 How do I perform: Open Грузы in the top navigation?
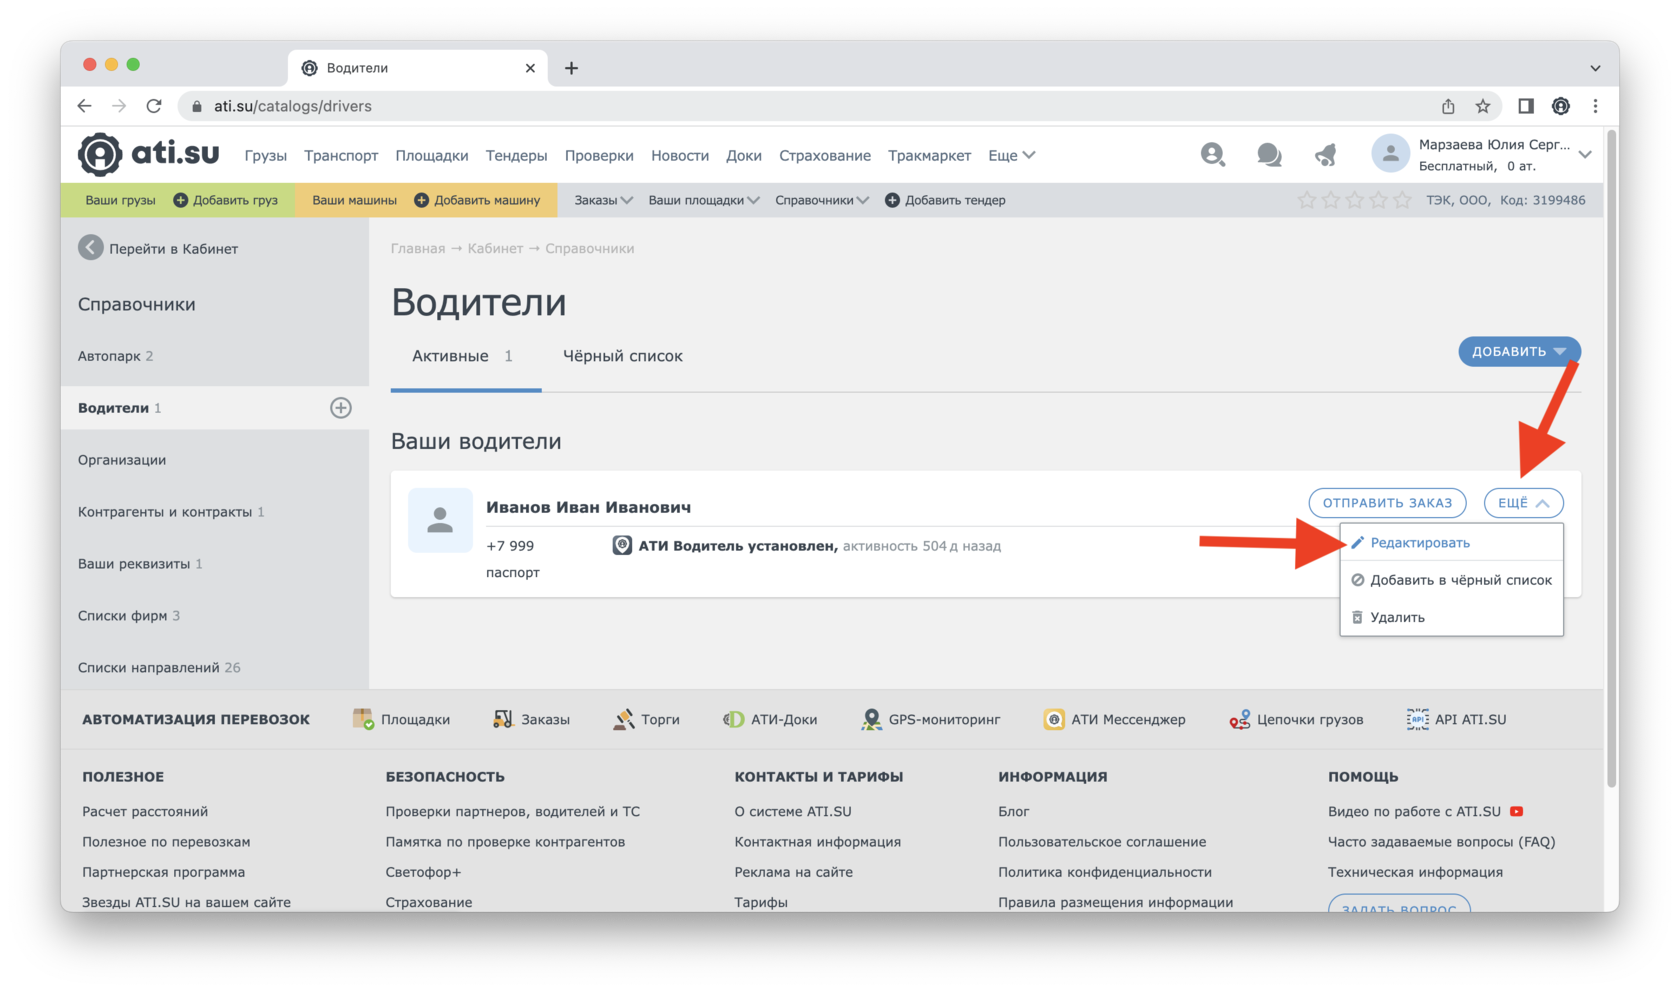(265, 155)
